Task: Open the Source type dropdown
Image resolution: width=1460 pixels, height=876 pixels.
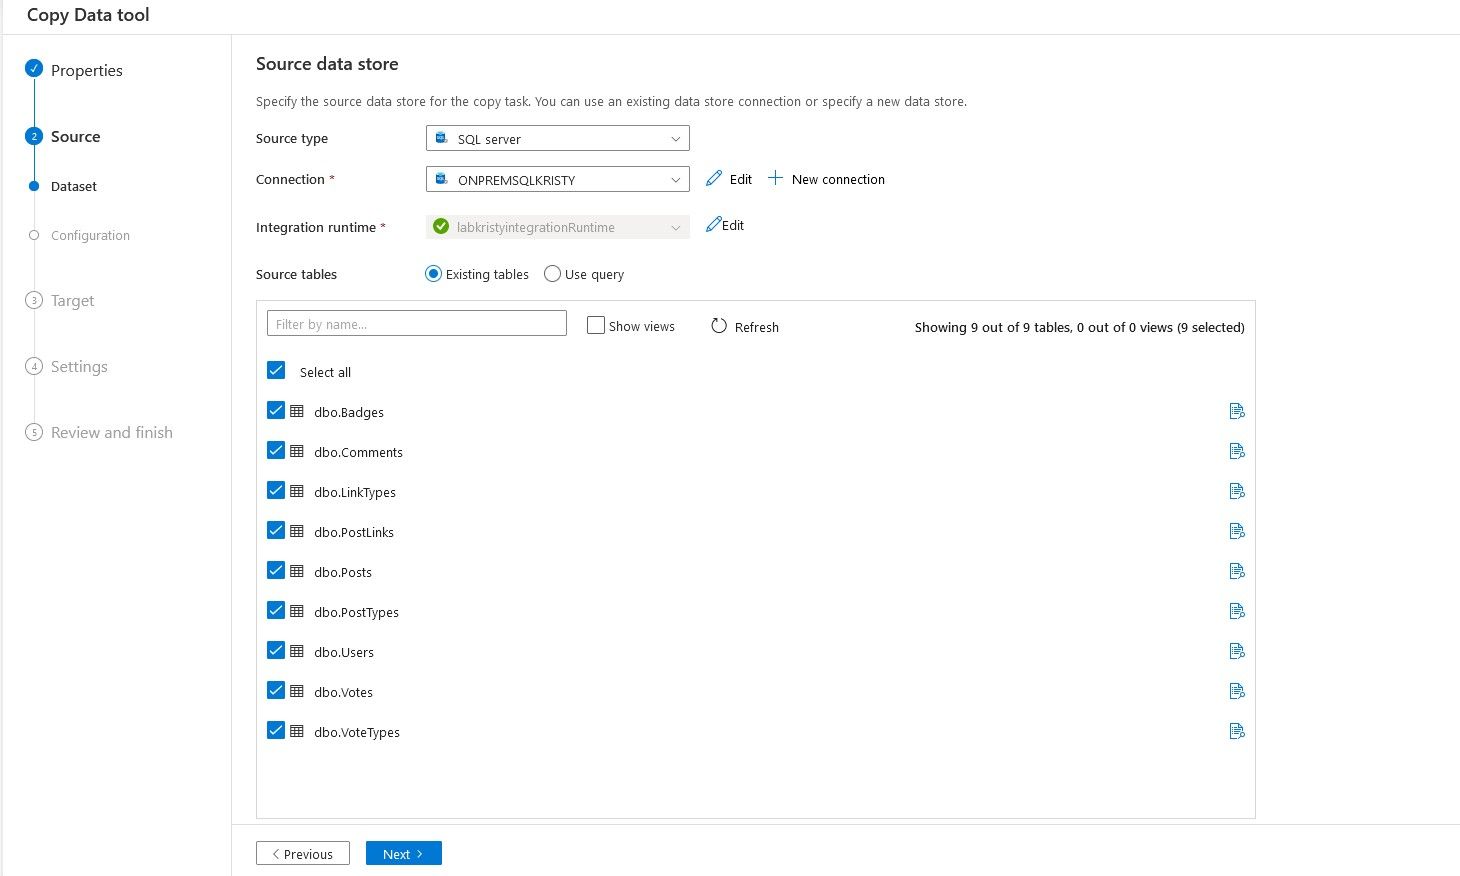Action: (x=557, y=139)
